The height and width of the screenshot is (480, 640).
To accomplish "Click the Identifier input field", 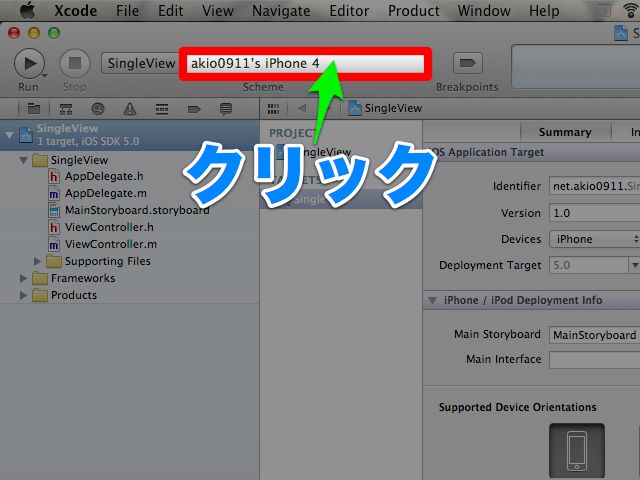I will pyautogui.click(x=594, y=187).
